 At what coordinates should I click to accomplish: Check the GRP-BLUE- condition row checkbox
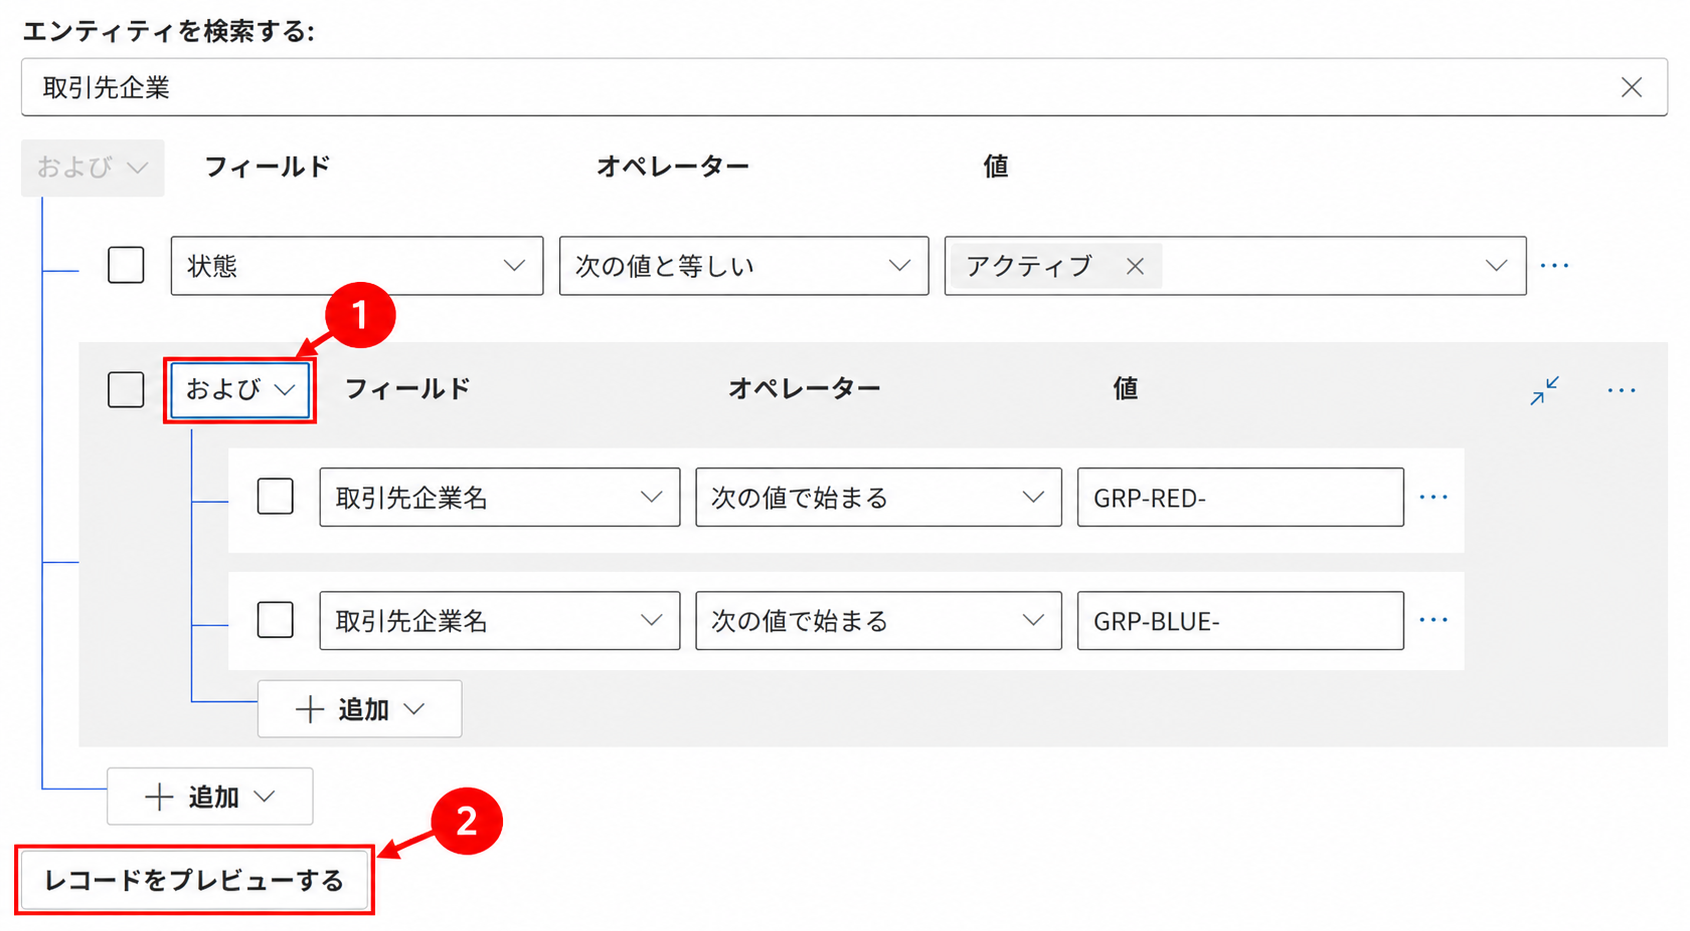[x=275, y=620]
